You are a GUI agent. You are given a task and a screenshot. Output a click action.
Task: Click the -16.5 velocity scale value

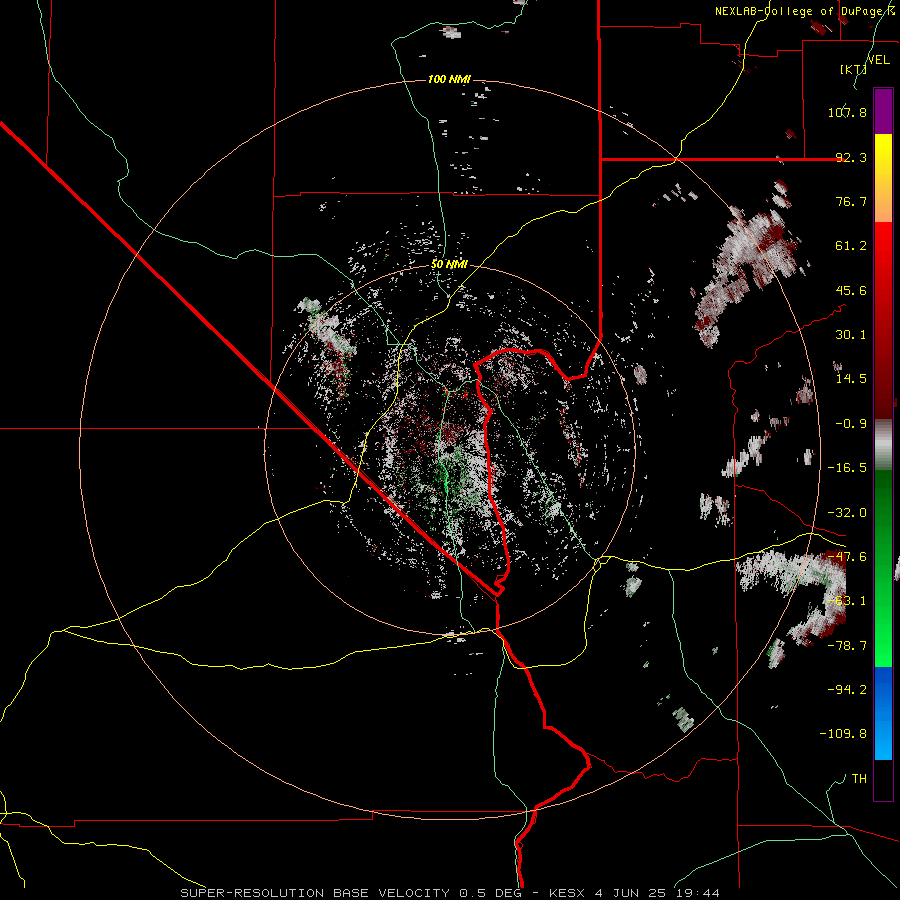[847, 468]
